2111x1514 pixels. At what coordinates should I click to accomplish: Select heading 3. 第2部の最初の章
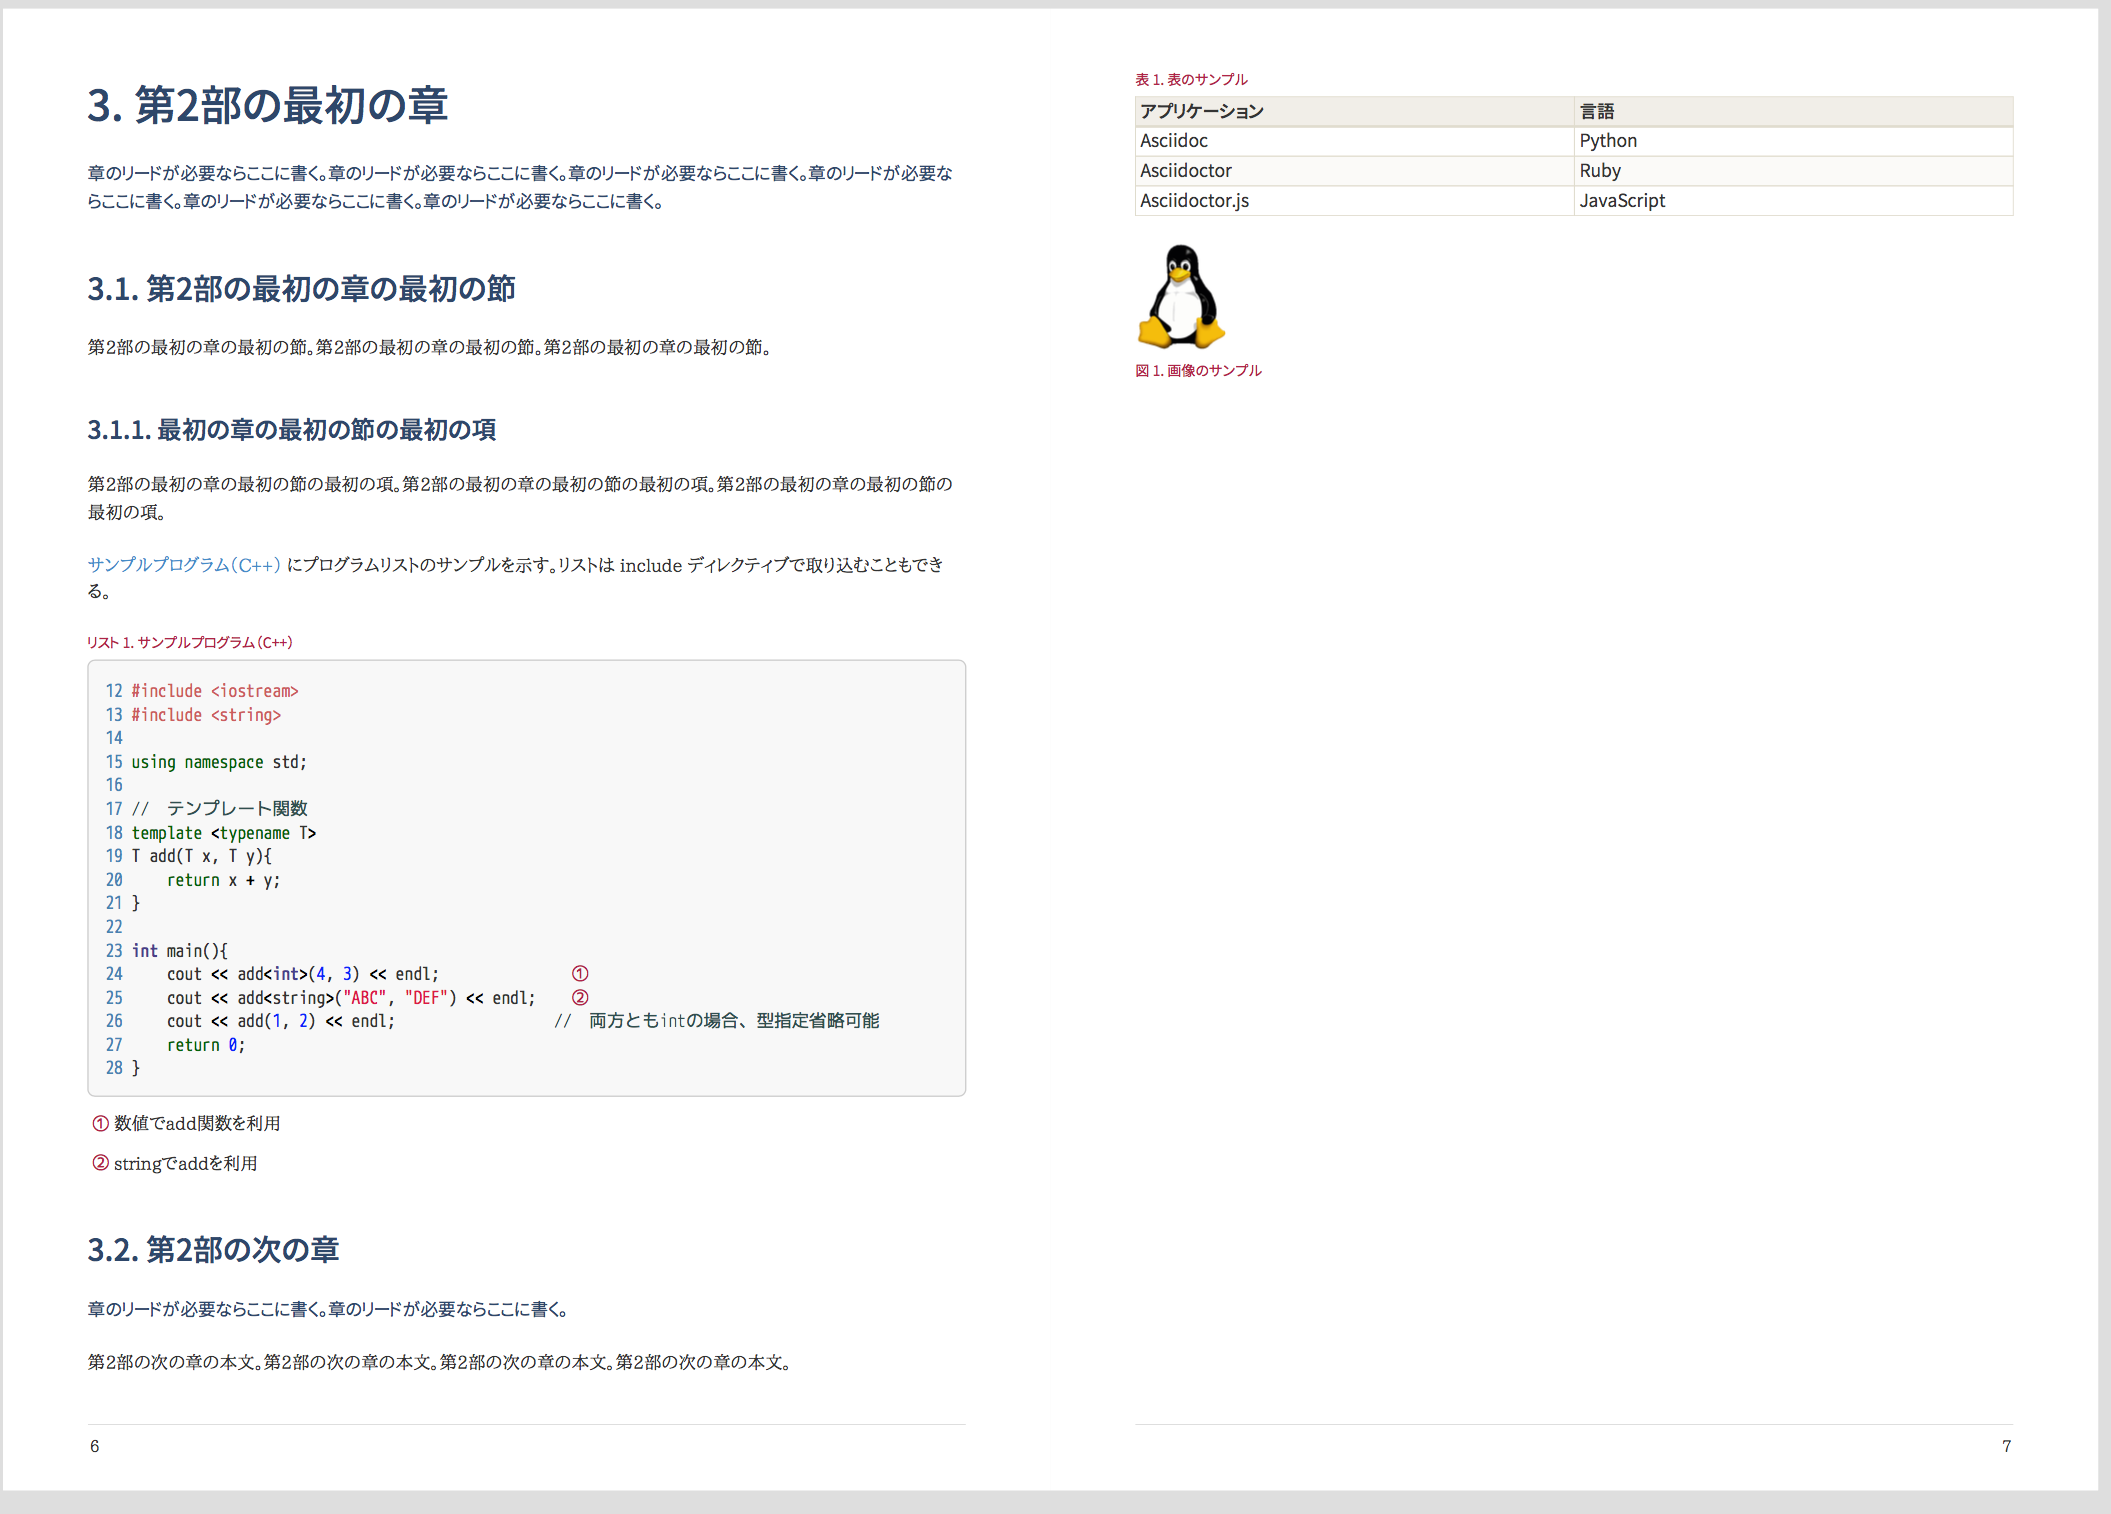(270, 105)
